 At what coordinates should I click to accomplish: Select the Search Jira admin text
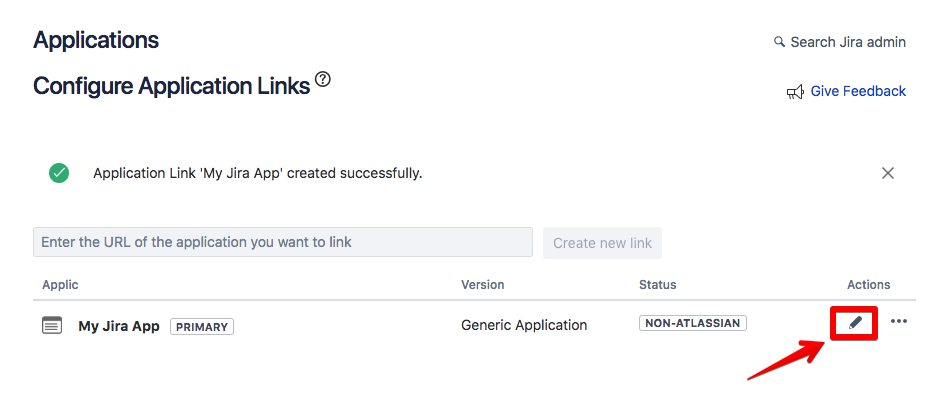848,42
